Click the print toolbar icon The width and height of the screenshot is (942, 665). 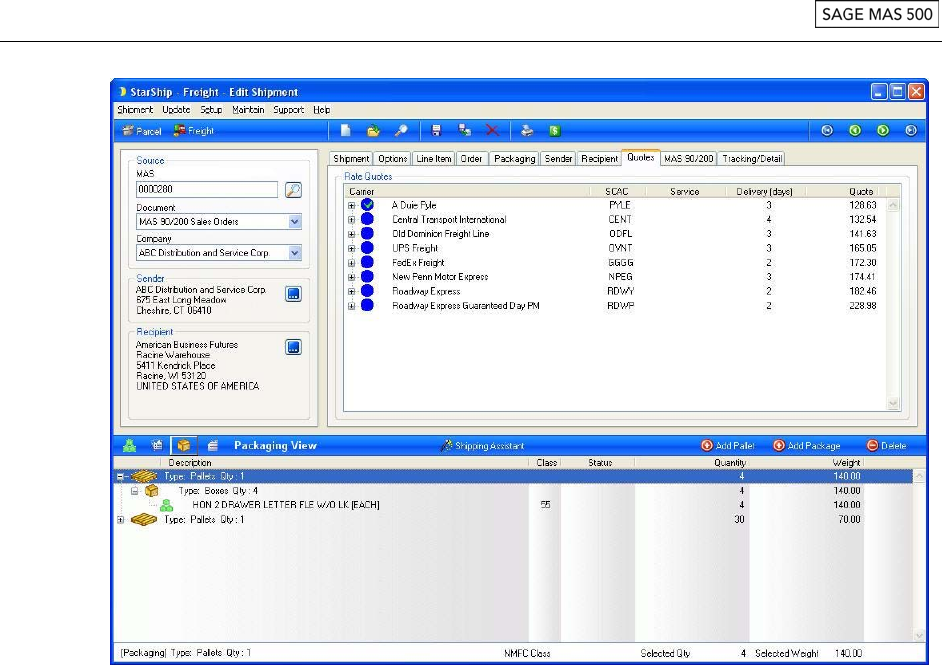(x=527, y=131)
